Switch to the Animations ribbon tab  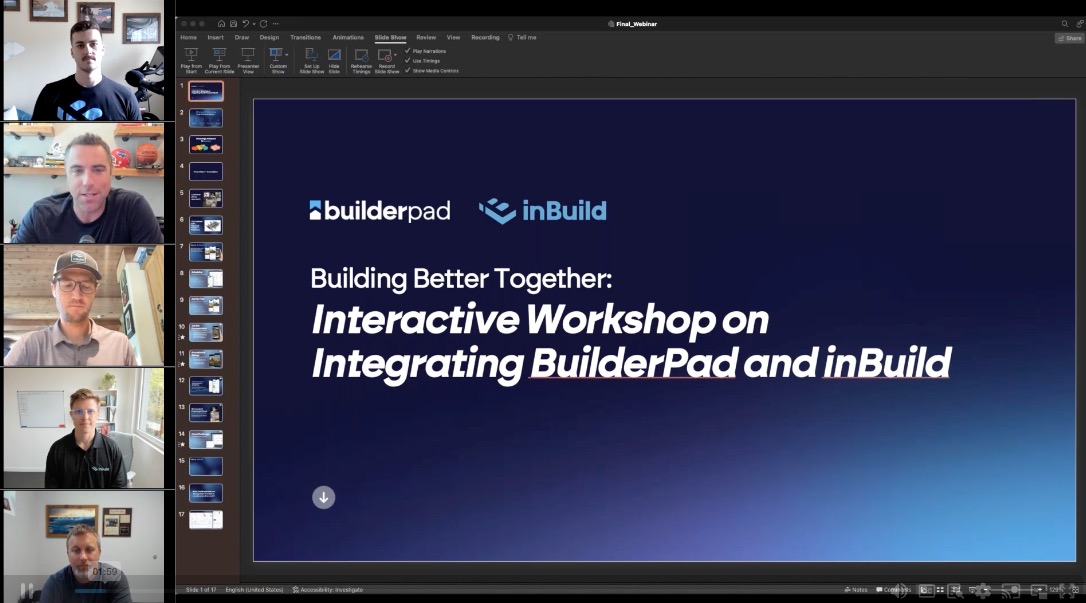pos(348,37)
